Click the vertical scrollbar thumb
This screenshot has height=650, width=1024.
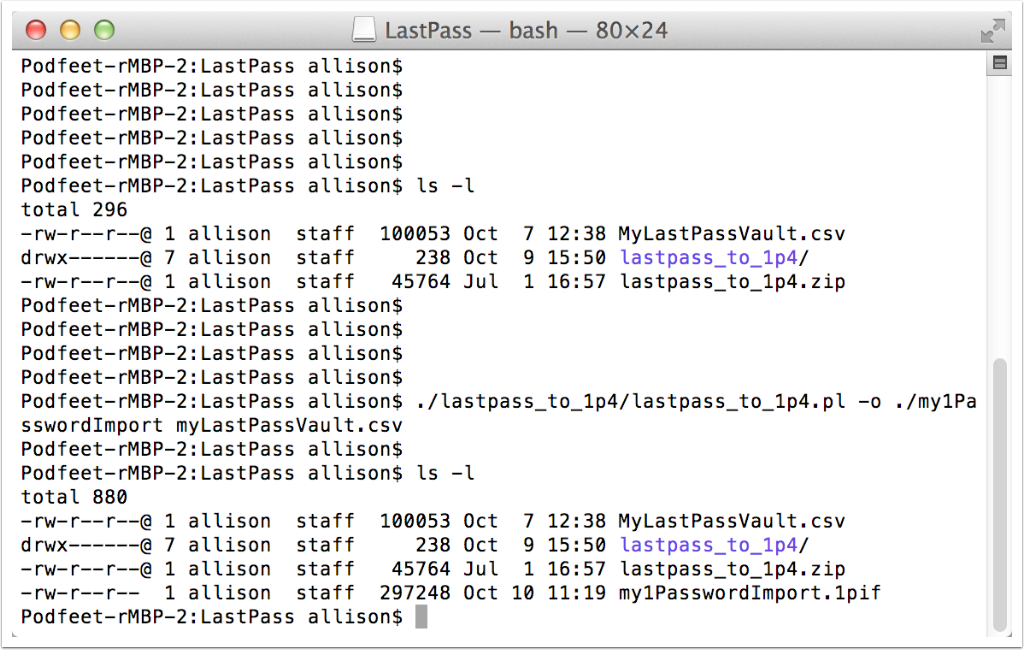998,495
